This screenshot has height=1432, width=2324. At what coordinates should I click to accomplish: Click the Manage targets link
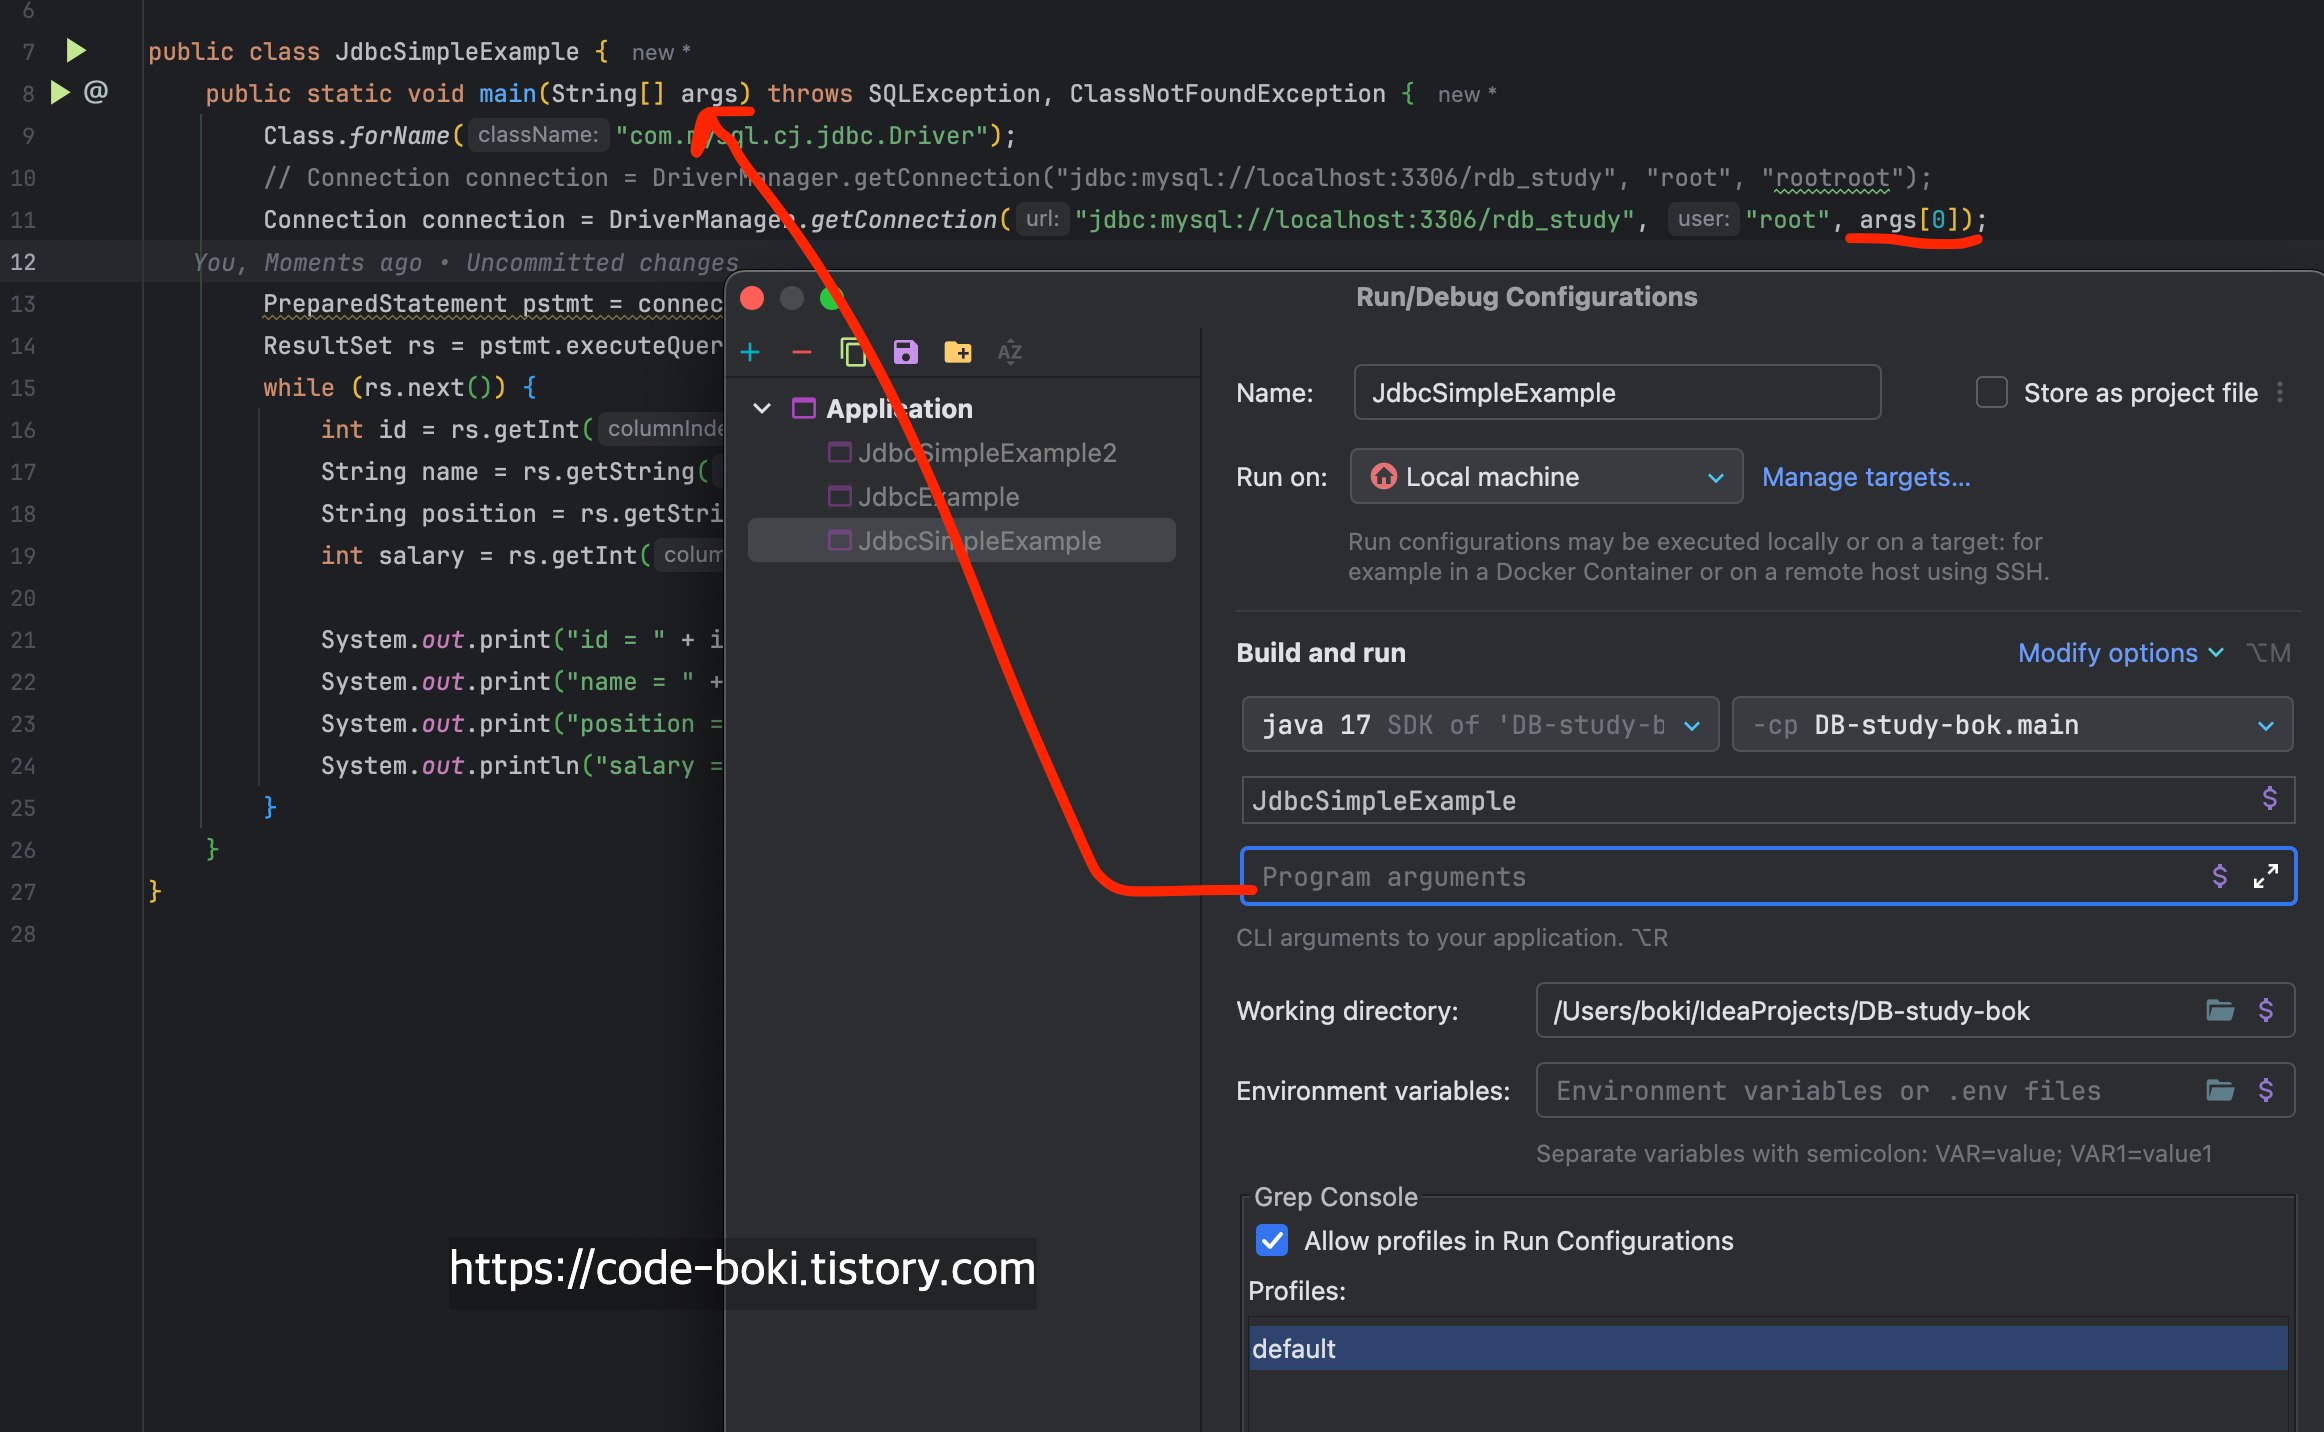tap(1866, 477)
